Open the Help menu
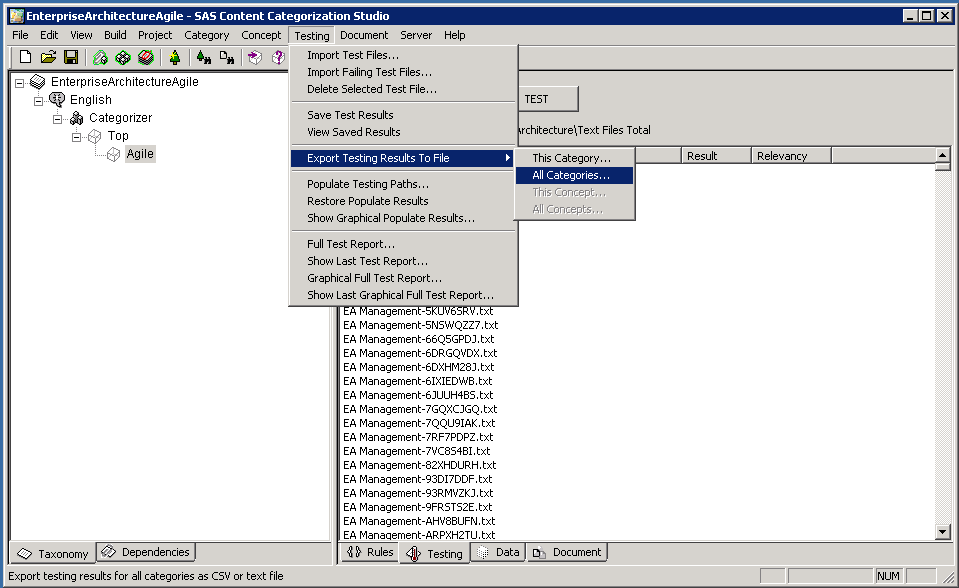Screen dimensions: 959x588 tap(454, 35)
